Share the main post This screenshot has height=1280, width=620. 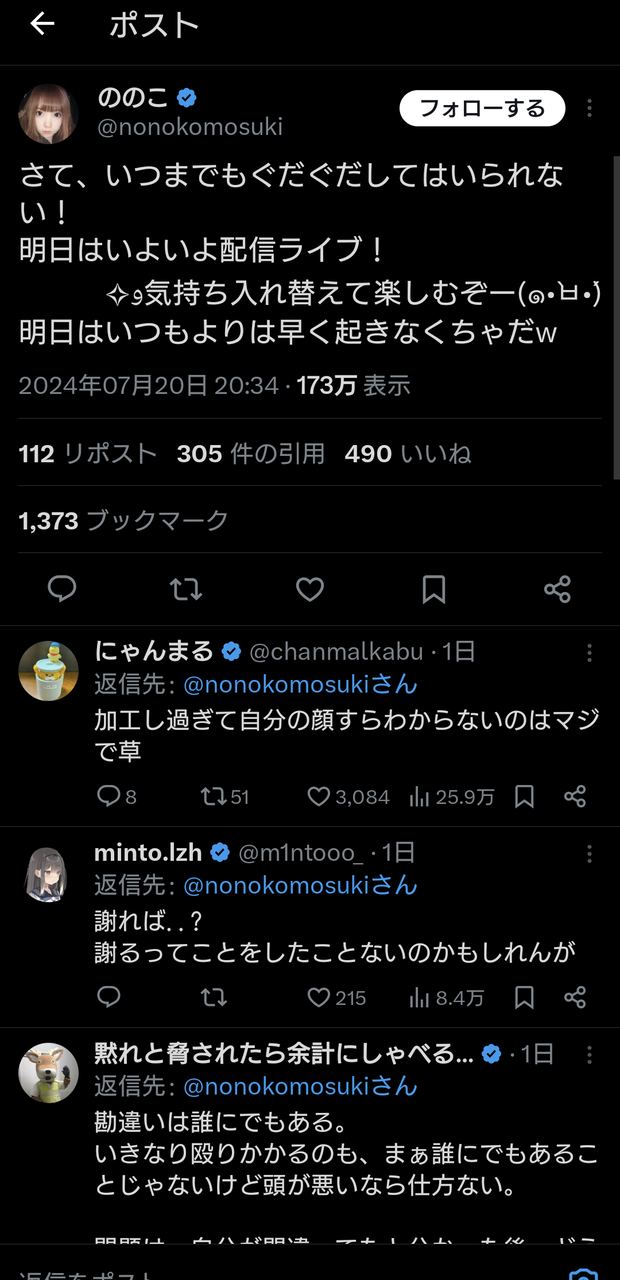(557, 590)
